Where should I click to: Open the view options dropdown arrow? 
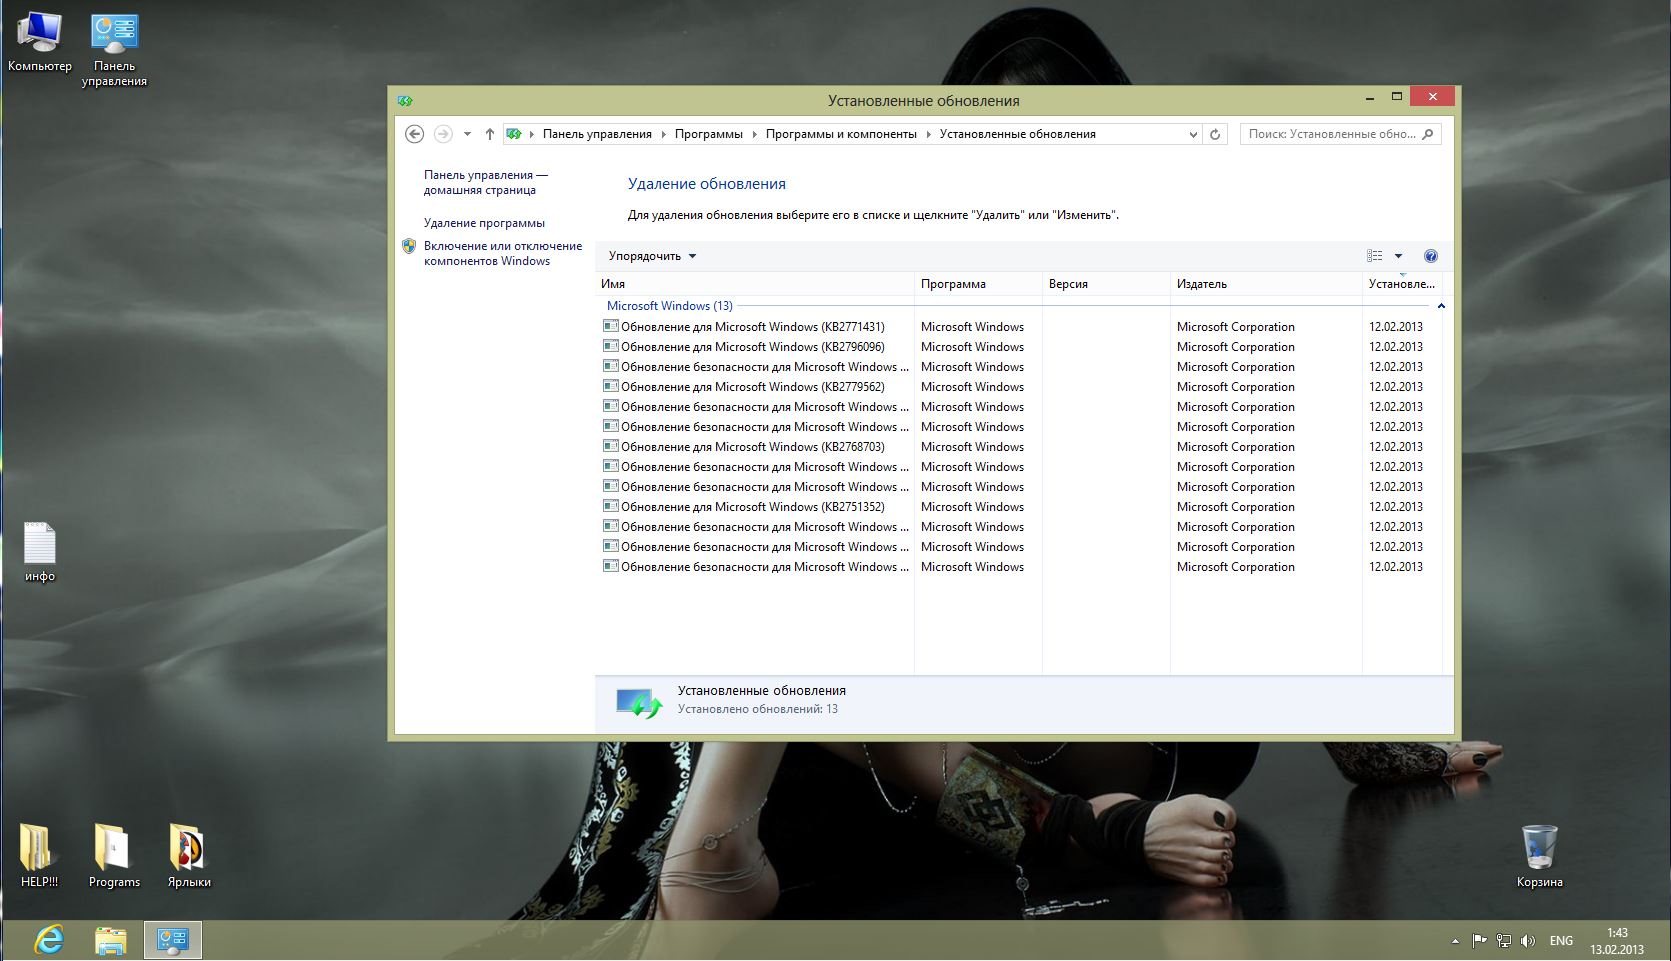pyautogui.click(x=1398, y=256)
